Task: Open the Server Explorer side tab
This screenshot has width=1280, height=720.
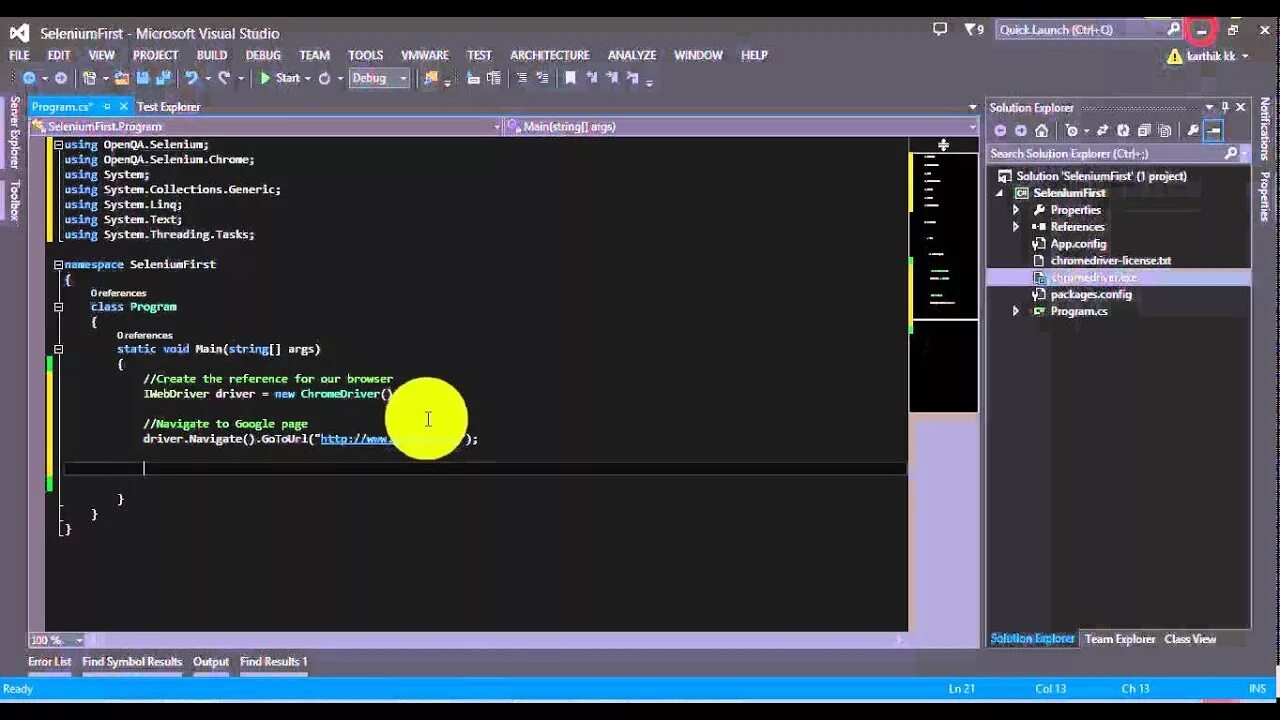Action: pos(14,132)
